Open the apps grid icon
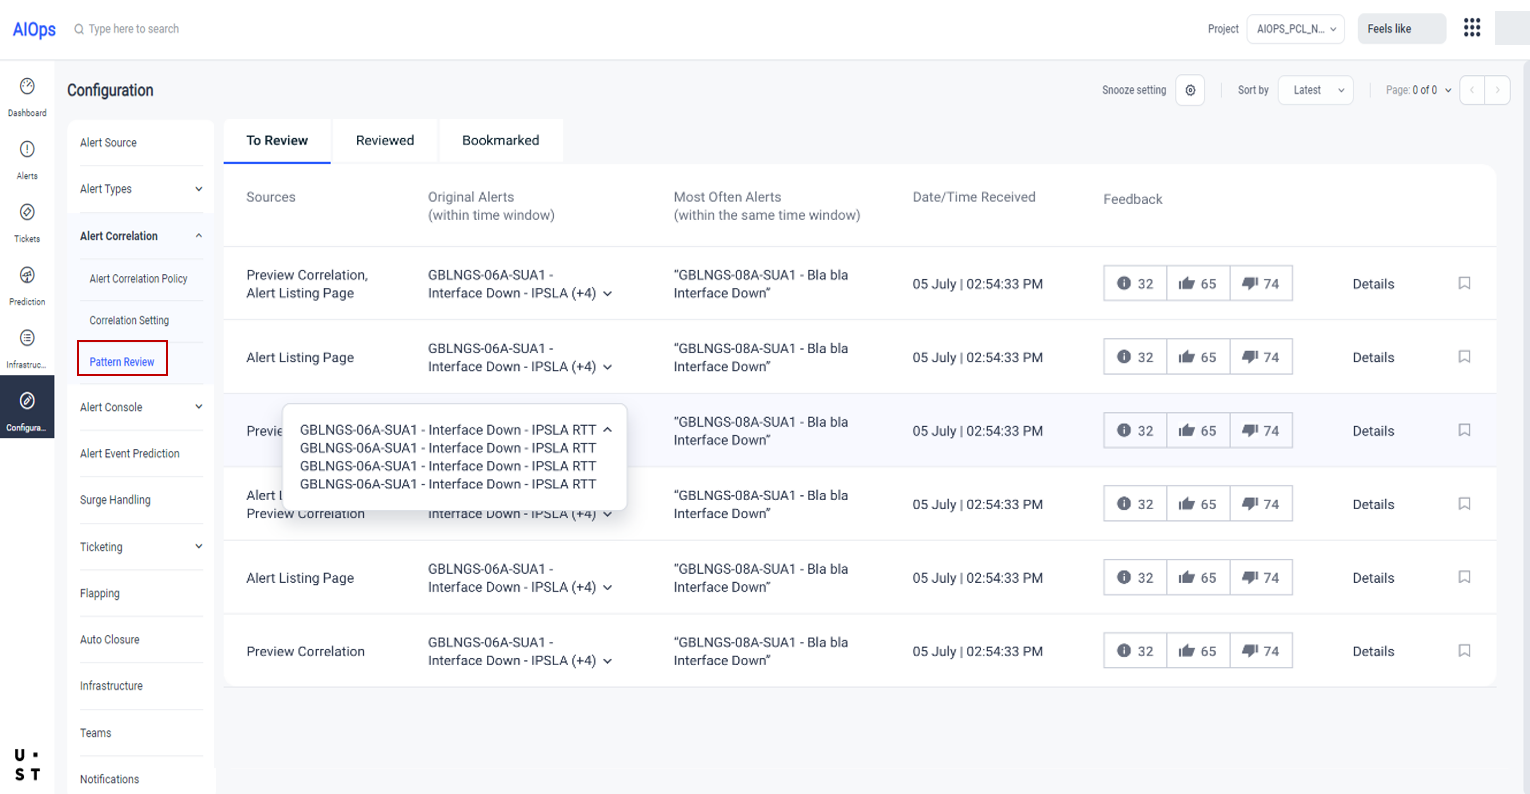1530x794 pixels. [1471, 28]
